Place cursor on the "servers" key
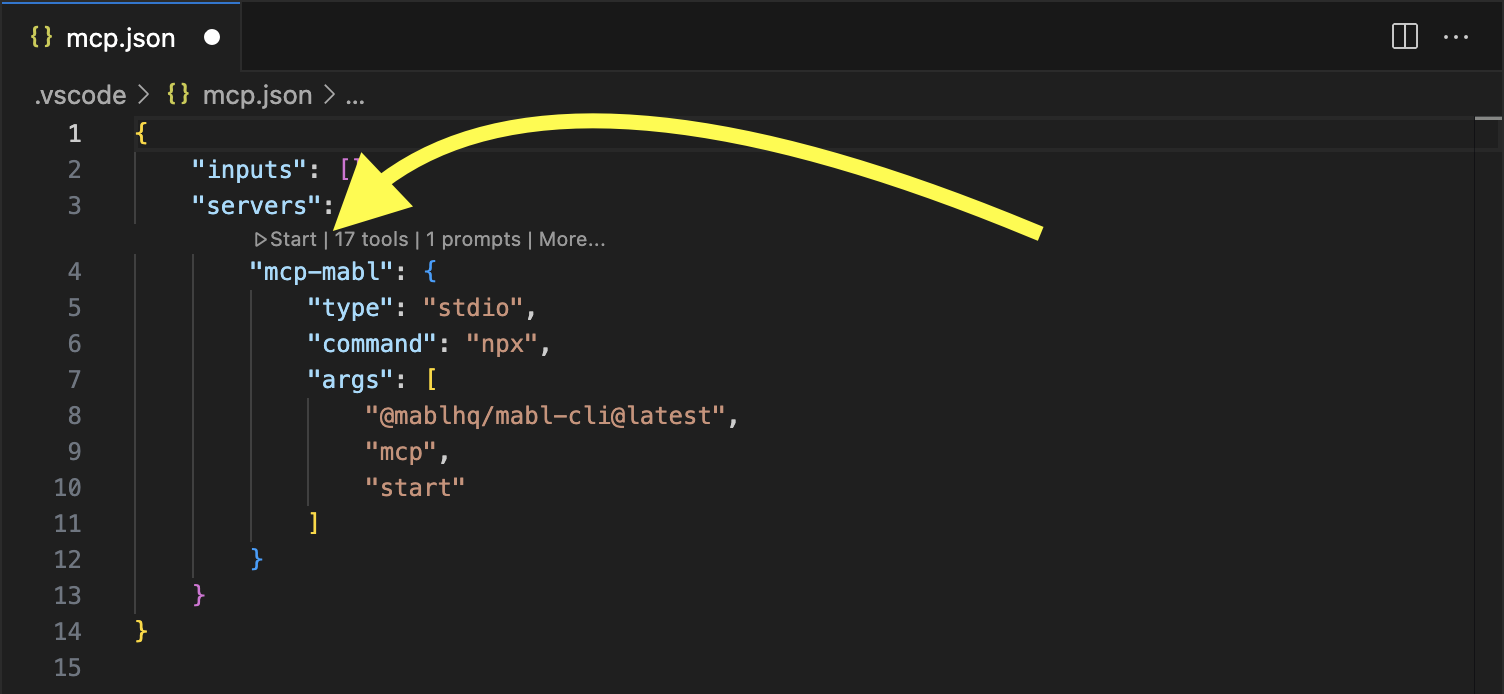The width and height of the screenshot is (1504, 694). 258,205
